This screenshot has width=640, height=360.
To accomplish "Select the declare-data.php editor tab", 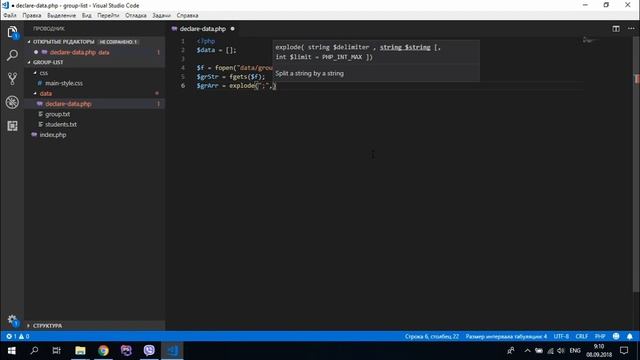I will pyautogui.click(x=202, y=29).
